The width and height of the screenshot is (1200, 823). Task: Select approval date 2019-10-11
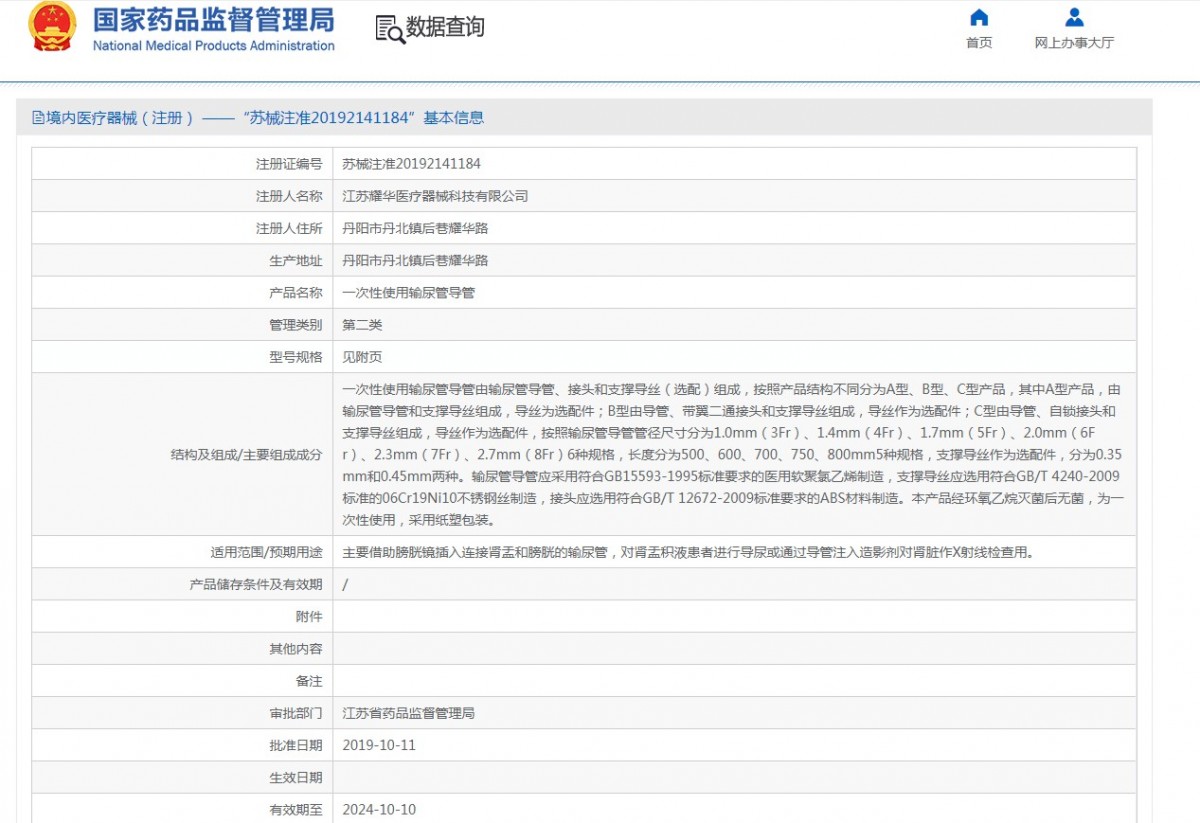point(379,745)
